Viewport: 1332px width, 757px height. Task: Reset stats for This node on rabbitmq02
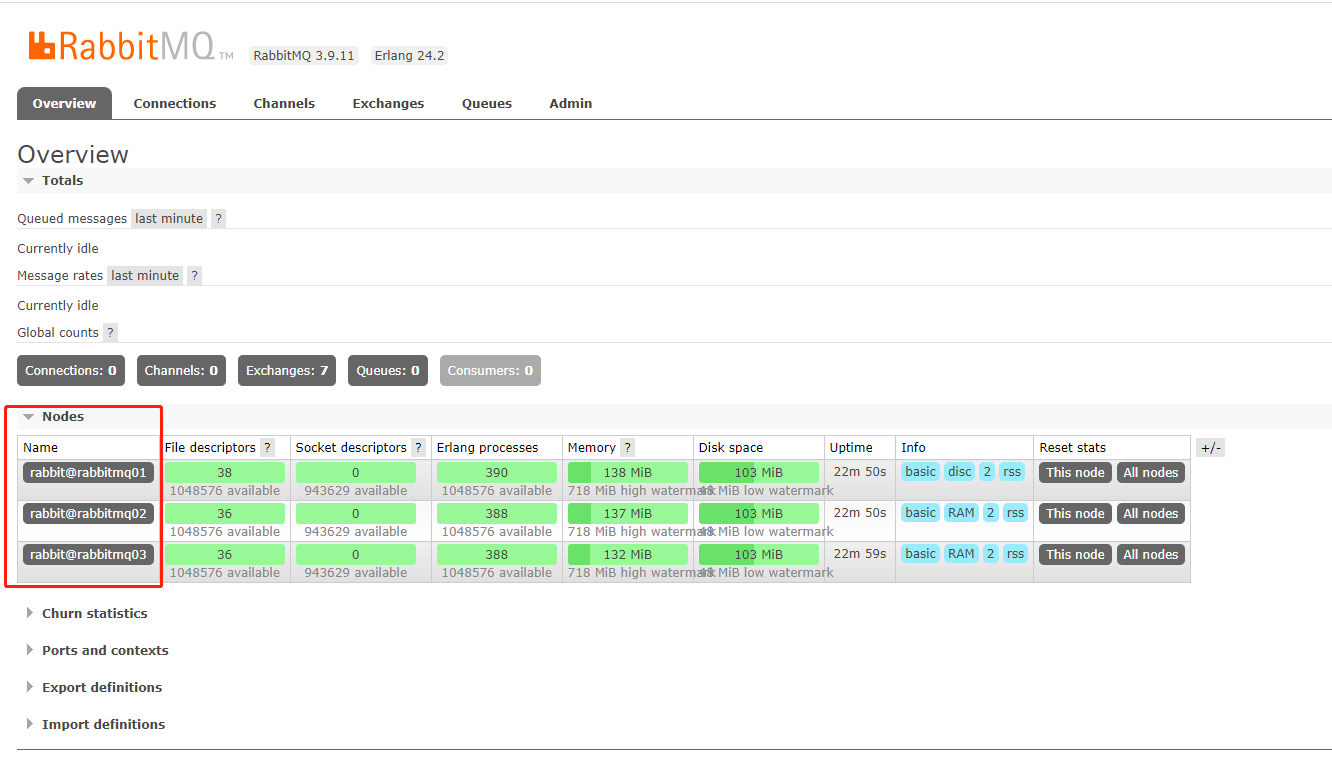1075,514
